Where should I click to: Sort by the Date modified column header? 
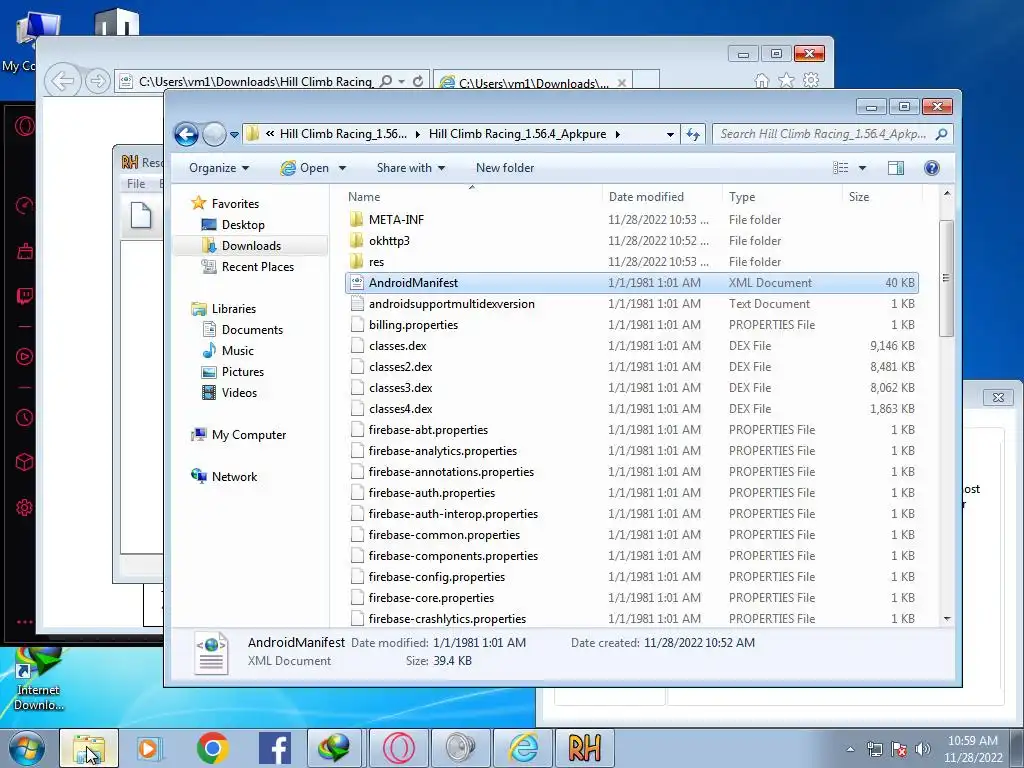click(646, 197)
